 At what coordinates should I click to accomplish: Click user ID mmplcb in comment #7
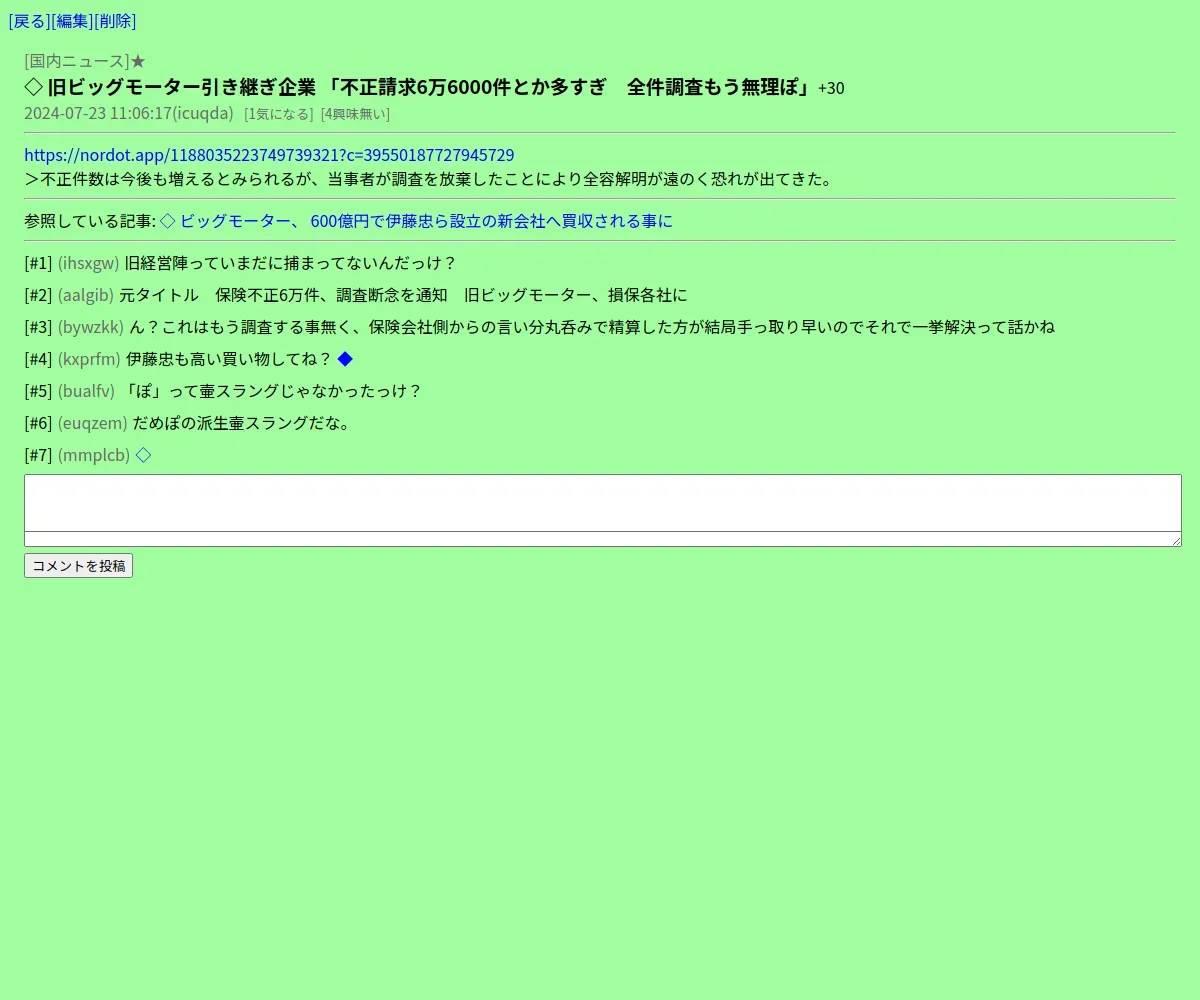click(93, 455)
